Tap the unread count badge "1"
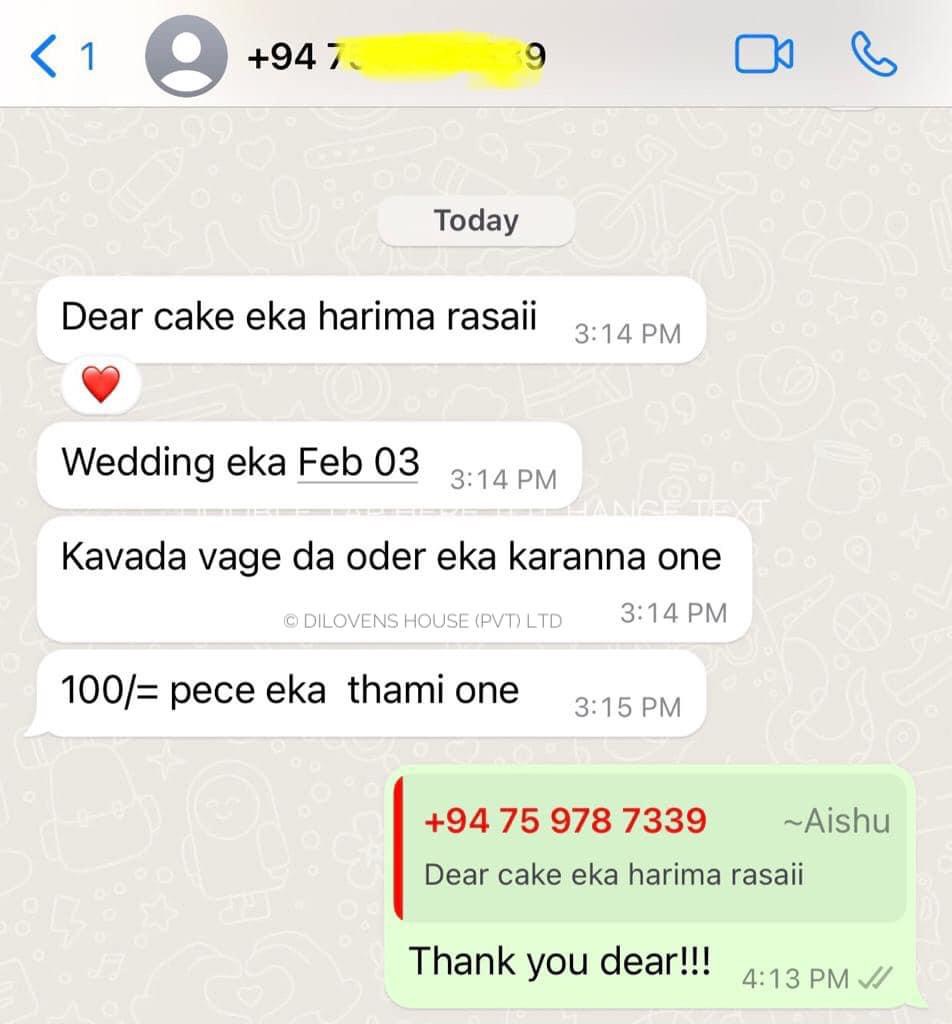 (x=87, y=57)
